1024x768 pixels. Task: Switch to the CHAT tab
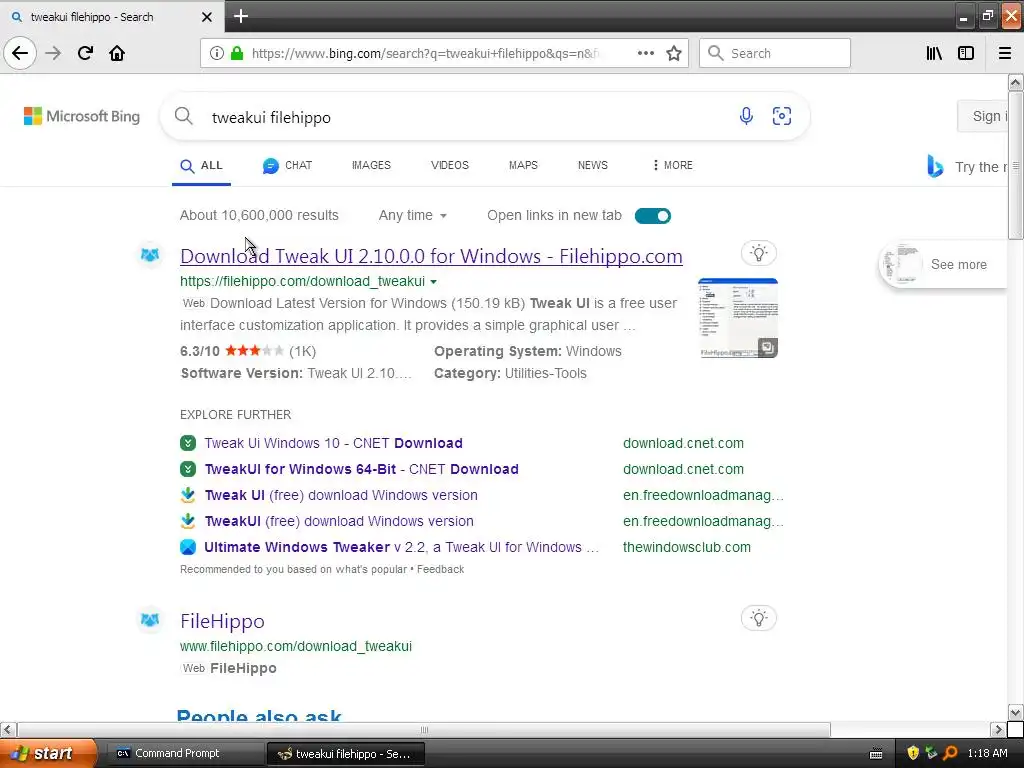[287, 166]
